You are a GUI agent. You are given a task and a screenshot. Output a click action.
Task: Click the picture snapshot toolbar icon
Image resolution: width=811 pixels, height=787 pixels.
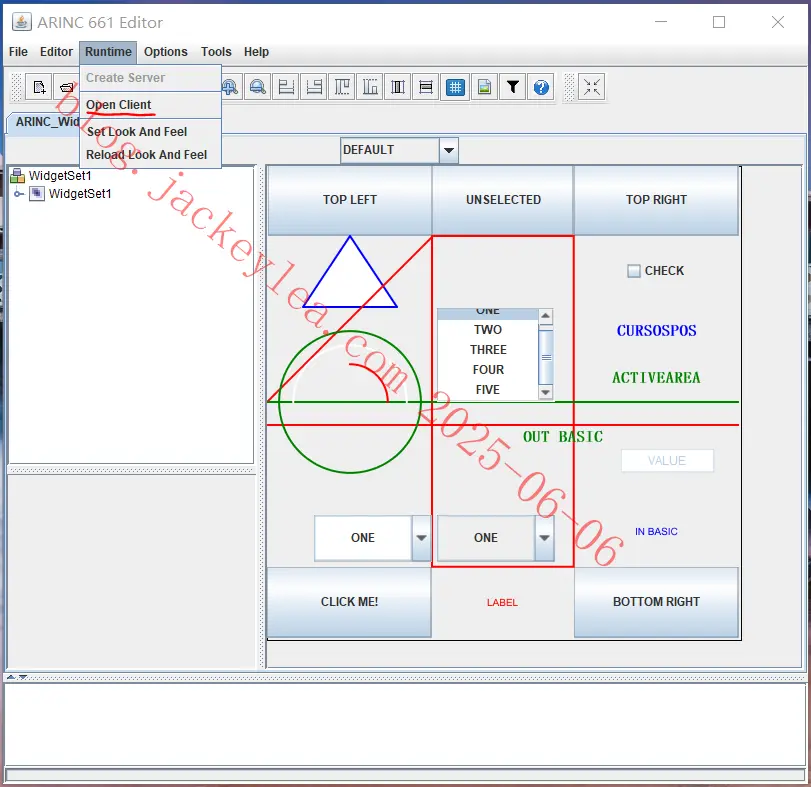tap(484, 87)
